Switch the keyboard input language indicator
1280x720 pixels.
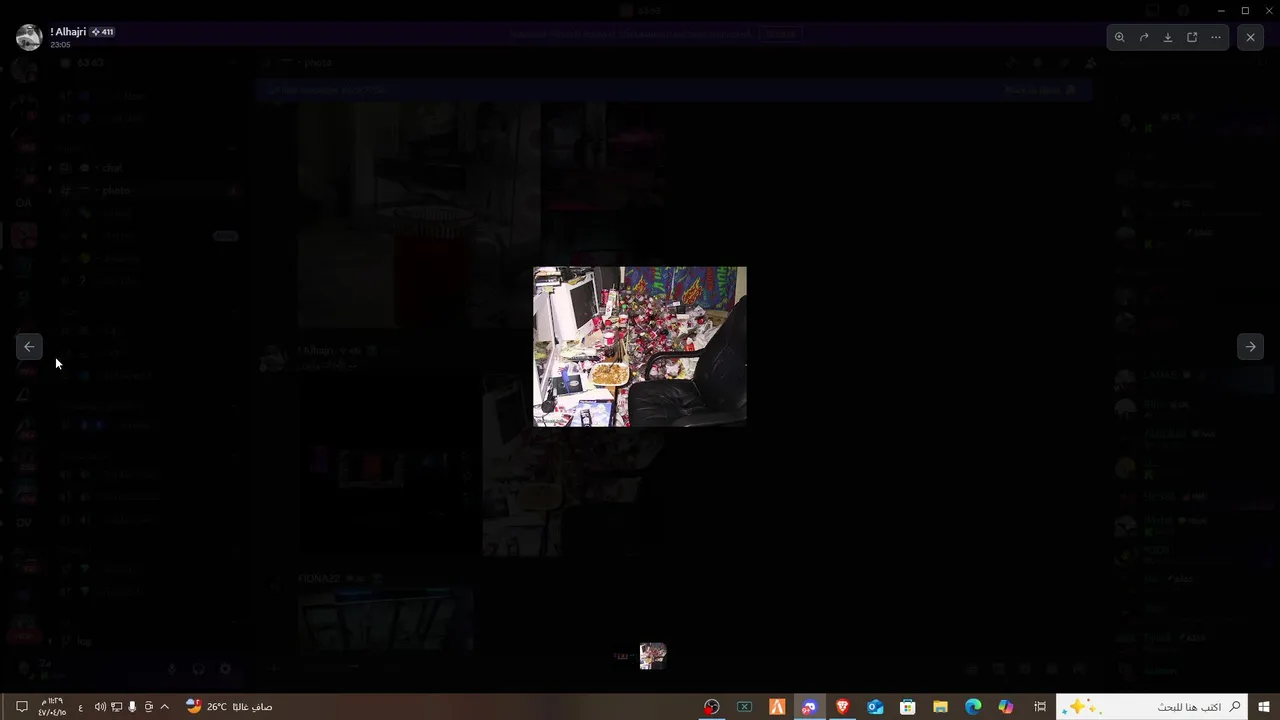(81, 707)
